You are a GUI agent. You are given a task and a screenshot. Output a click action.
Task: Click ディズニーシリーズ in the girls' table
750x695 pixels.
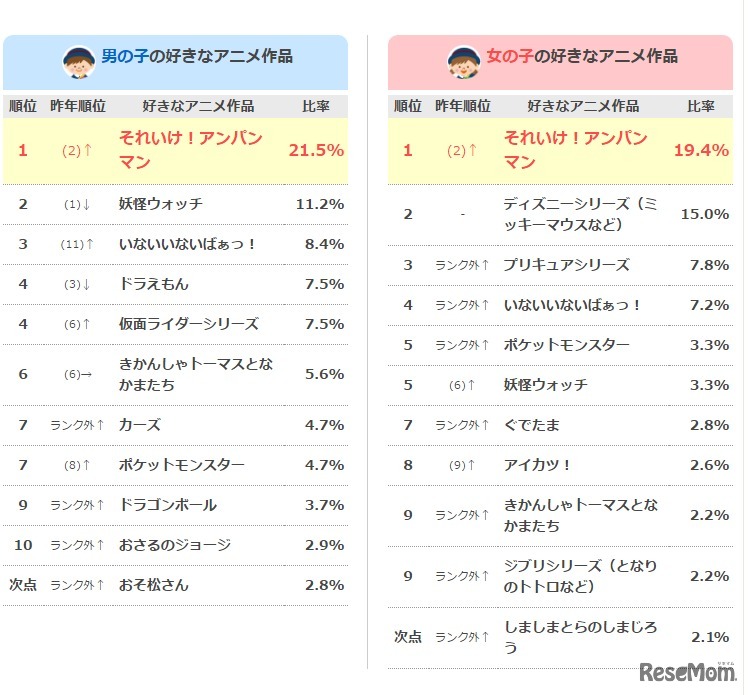[x=580, y=214]
